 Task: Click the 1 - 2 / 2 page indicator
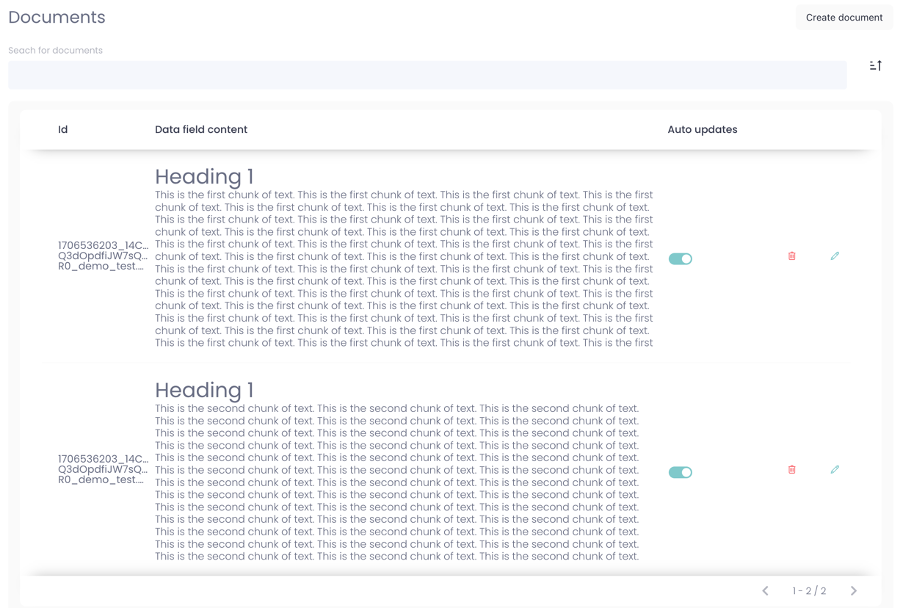809,591
